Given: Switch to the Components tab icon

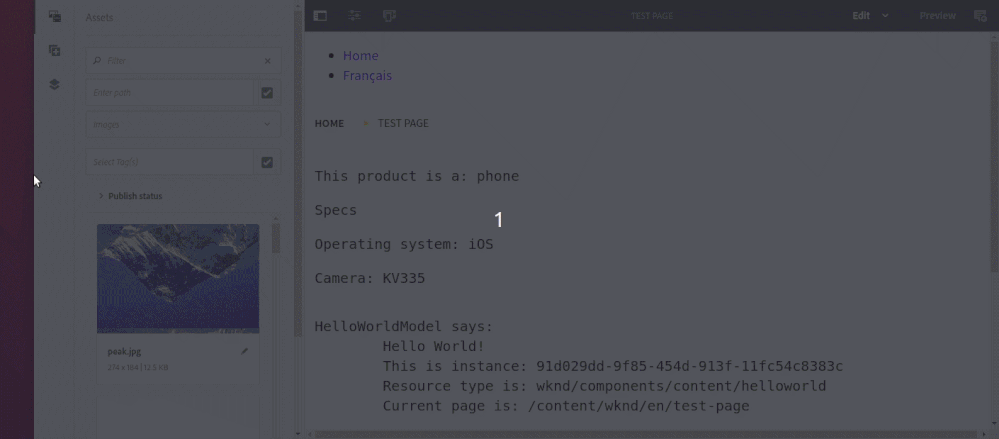Looking at the screenshot, I should click(x=55, y=51).
